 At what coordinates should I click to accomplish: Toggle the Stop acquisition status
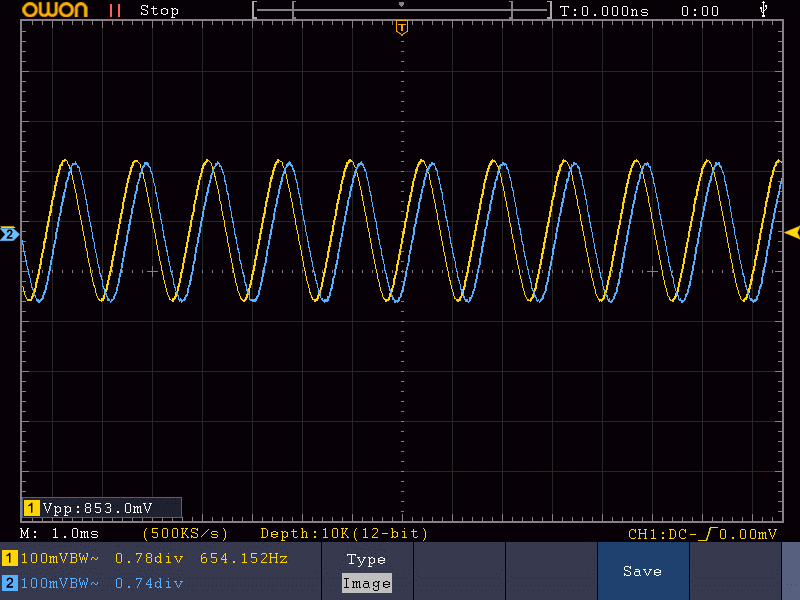click(159, 10)
